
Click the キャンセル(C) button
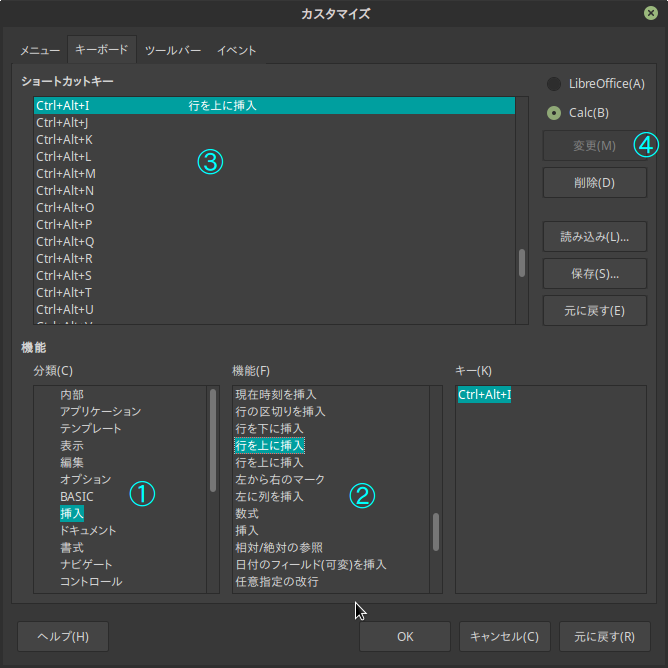[x=504, y=636]
